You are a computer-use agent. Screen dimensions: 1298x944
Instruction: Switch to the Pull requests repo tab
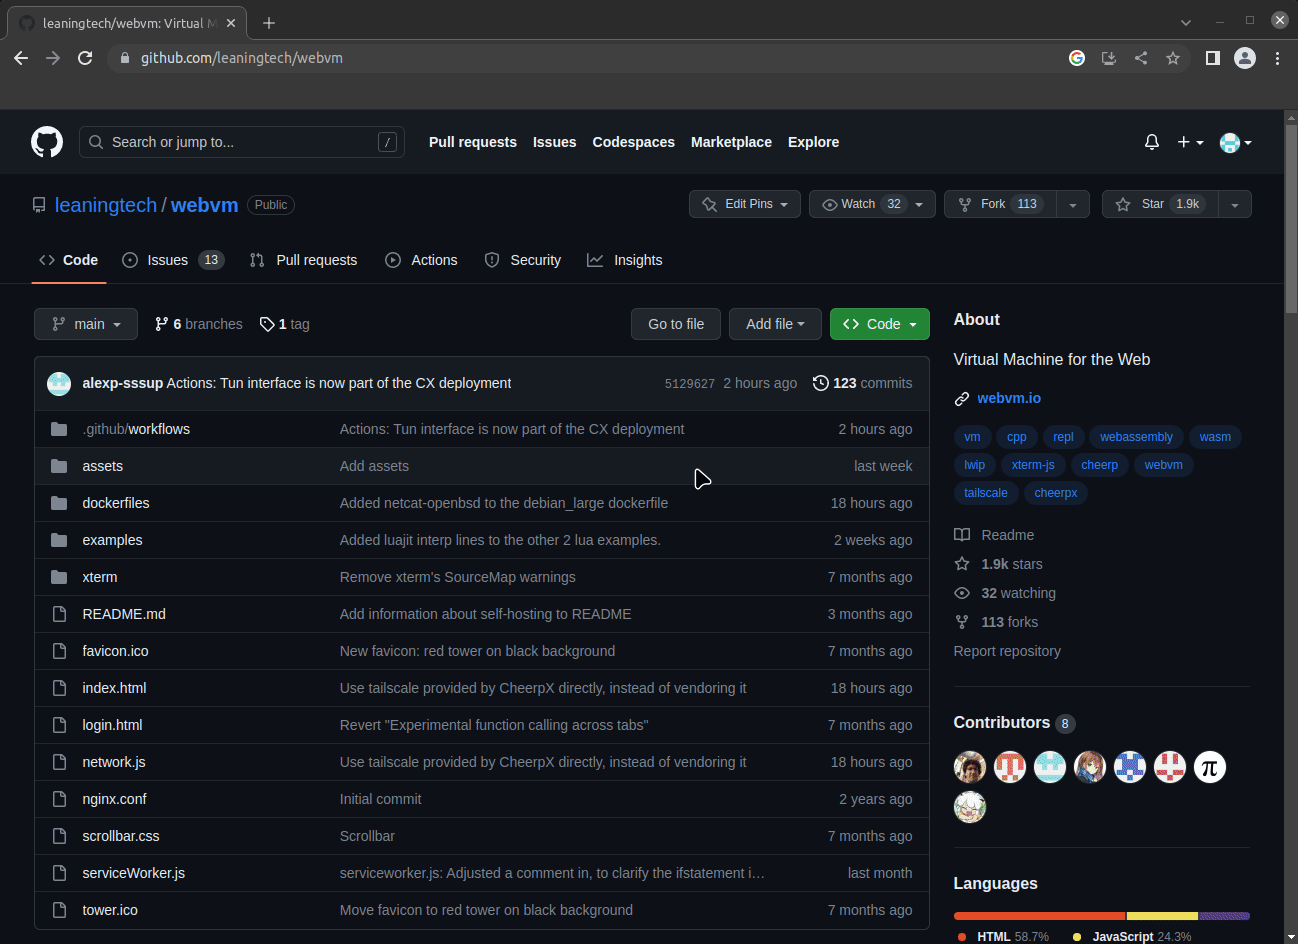(303, 260)
